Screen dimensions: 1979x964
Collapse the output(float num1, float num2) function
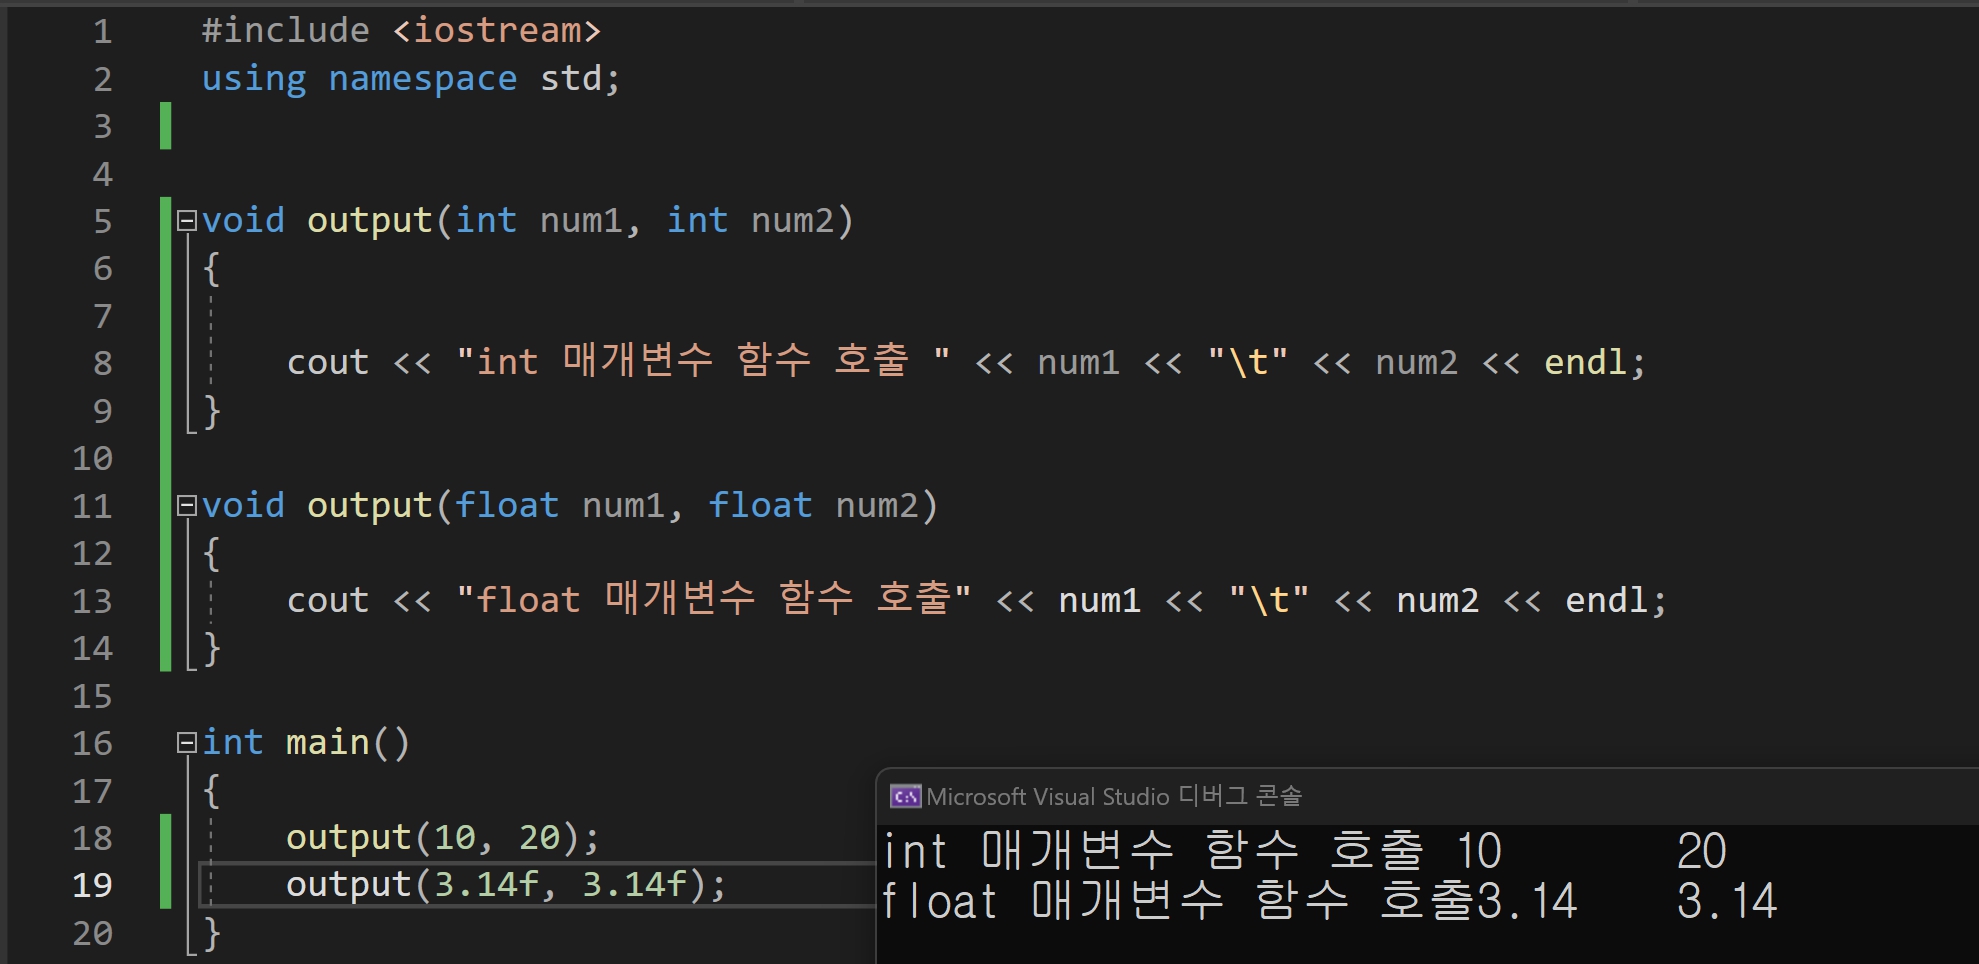point(187,506)
